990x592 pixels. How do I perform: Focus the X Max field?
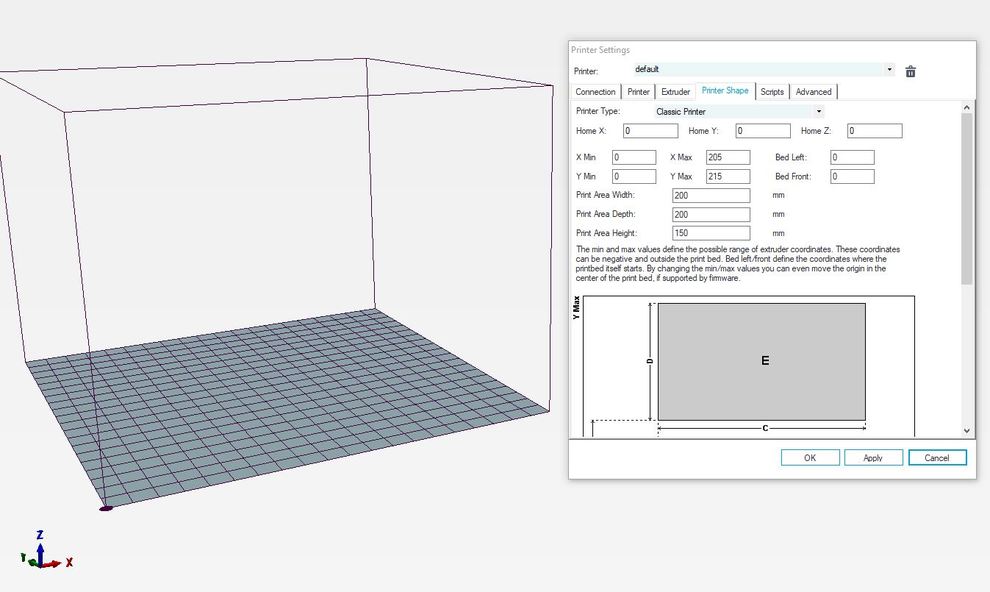[727, 158]
